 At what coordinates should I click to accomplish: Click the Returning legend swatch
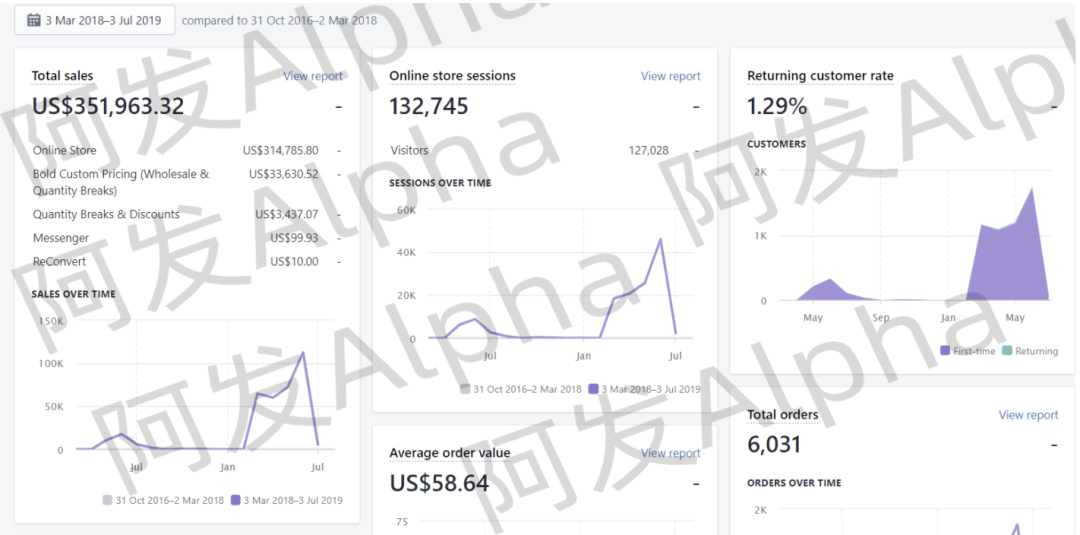[1007, 351]
